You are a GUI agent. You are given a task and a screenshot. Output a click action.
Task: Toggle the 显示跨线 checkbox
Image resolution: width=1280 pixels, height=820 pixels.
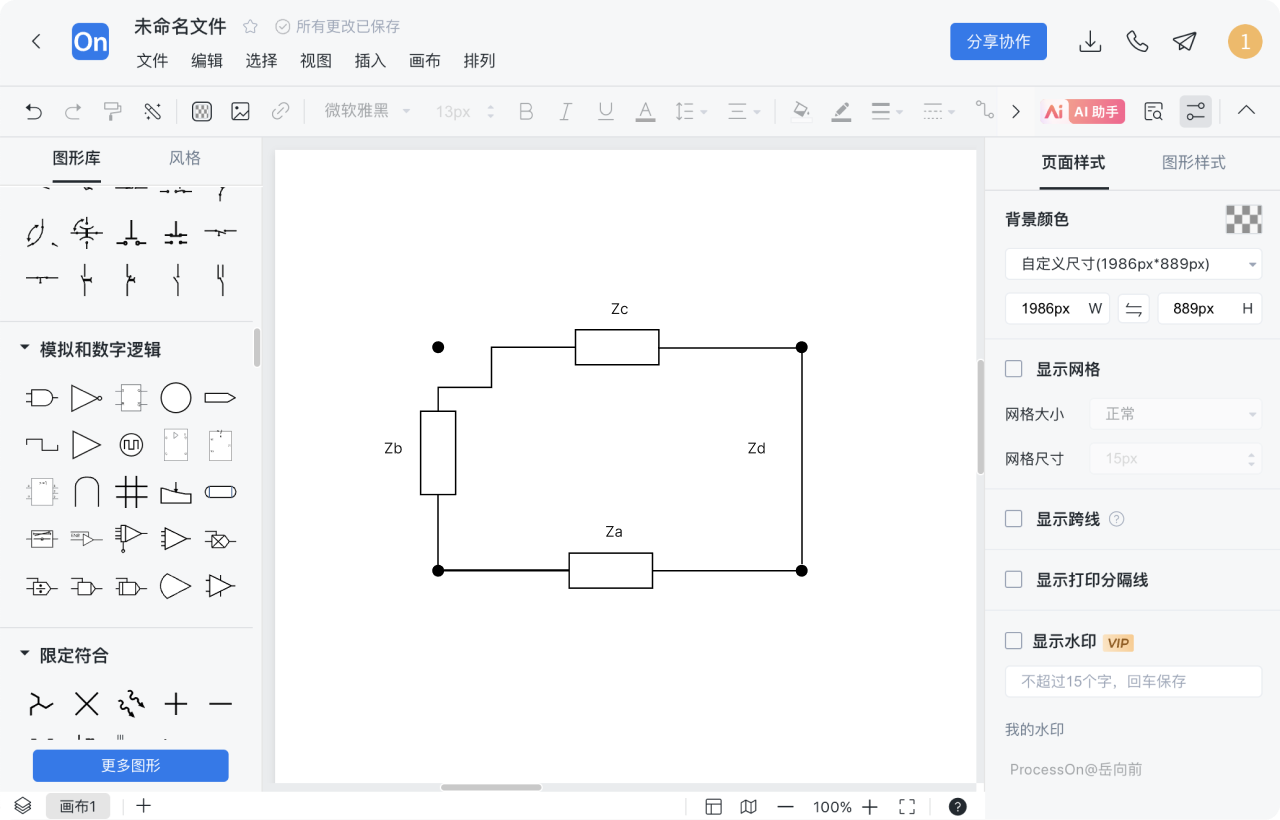pyautogui.click(x=1014, y=519)
